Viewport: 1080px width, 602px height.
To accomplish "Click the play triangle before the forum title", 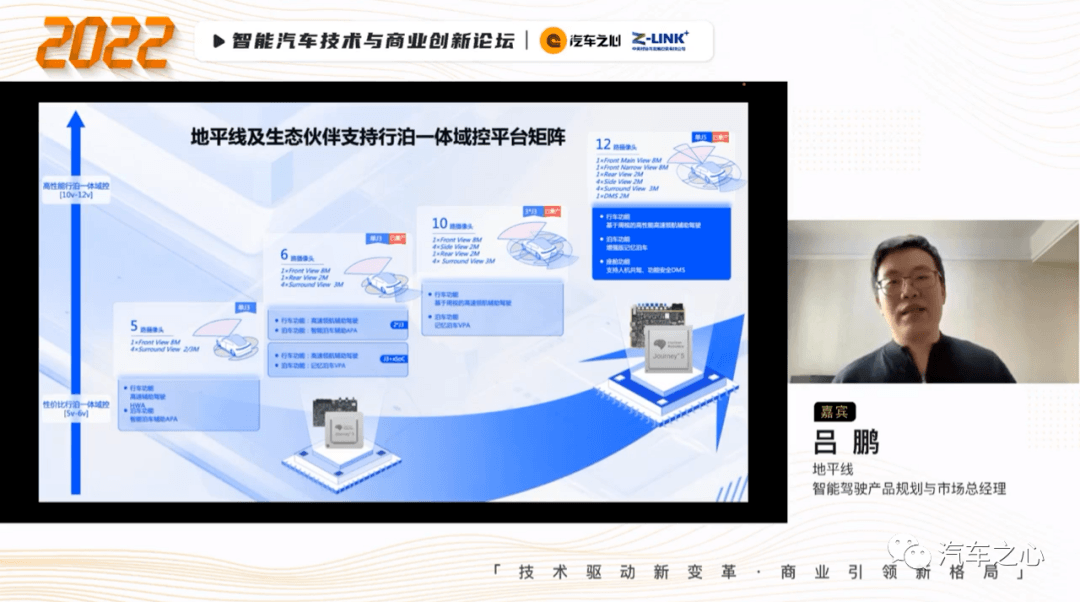I will click(x=218, y=41).
